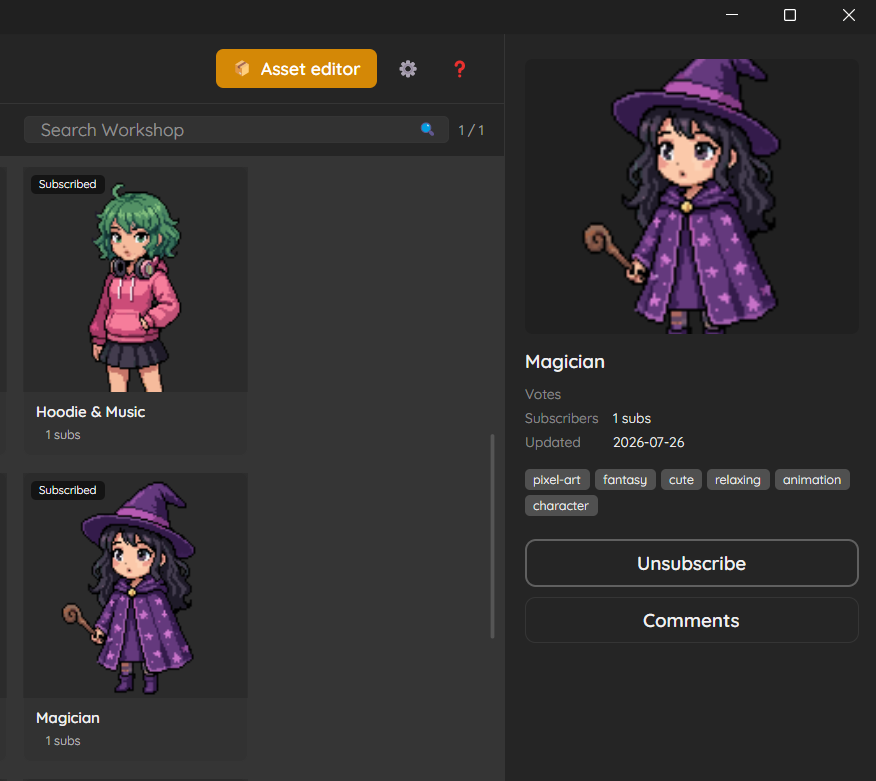Click the 1 / 1 page indicator

pyautogui.click(x=471, y=130)
